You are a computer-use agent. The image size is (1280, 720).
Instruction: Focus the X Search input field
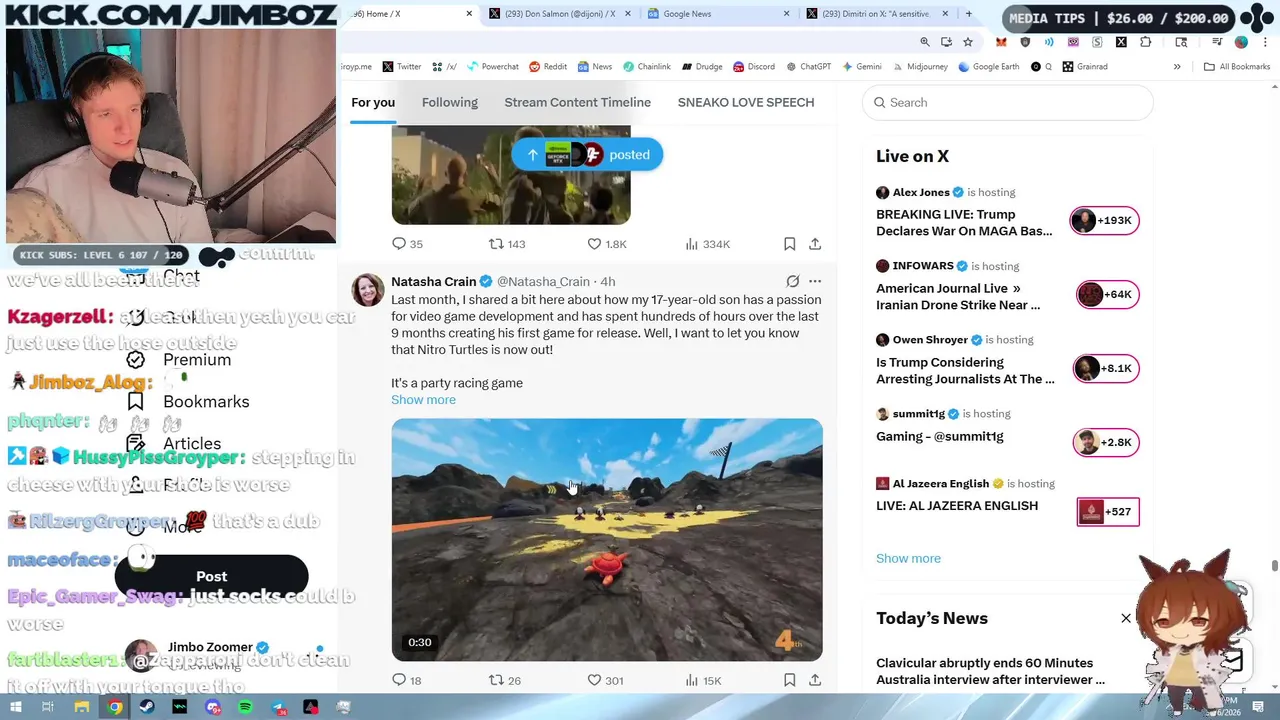(1008, 102)
